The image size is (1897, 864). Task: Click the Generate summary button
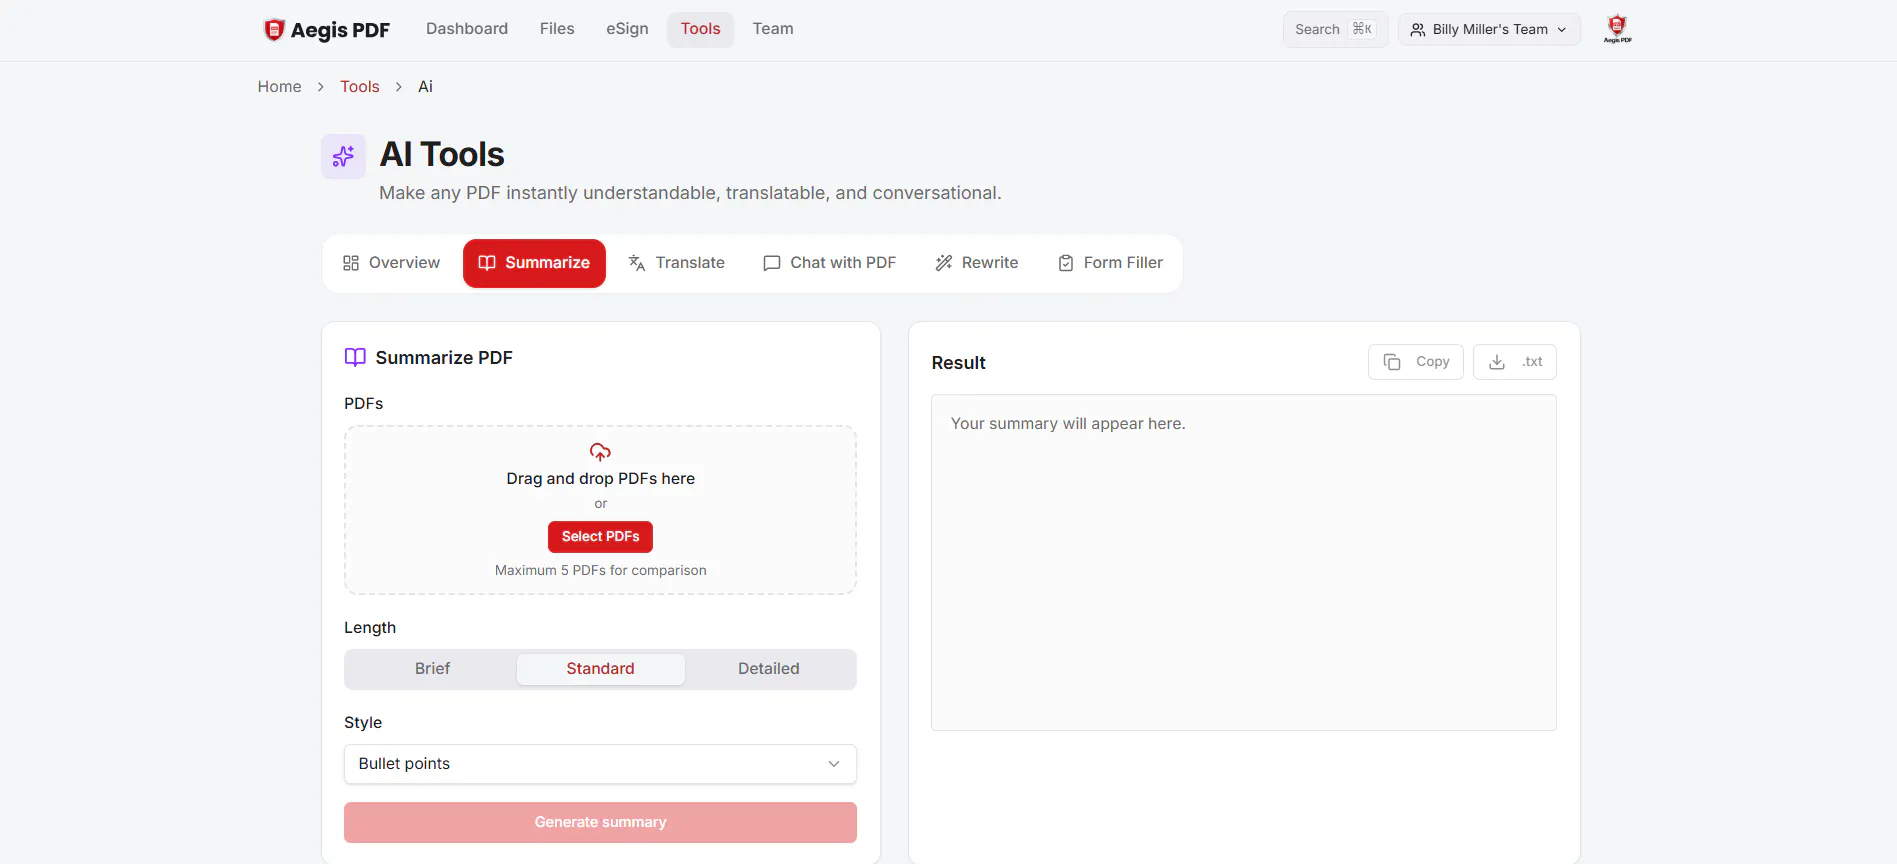pyautogui.click(x=600, y=822)
